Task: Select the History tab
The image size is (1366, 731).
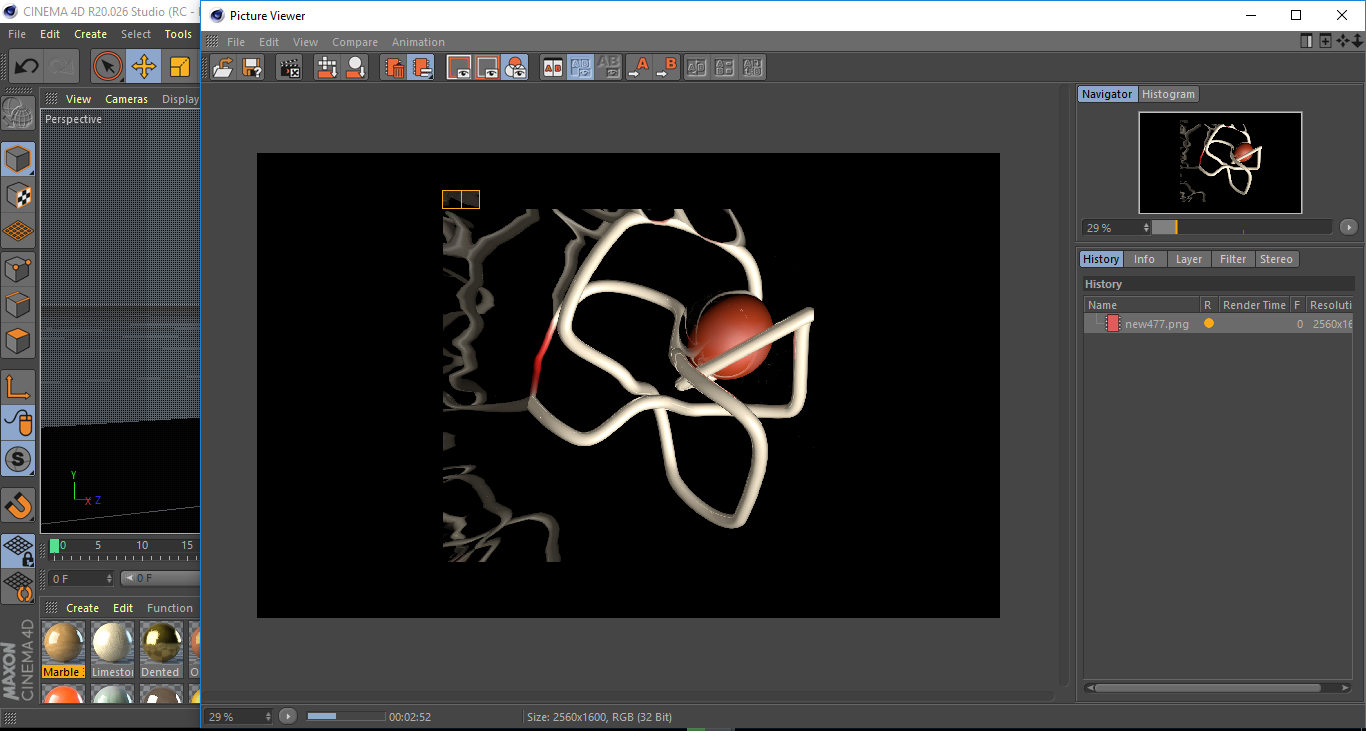Action: click(x=1101, y=259)
